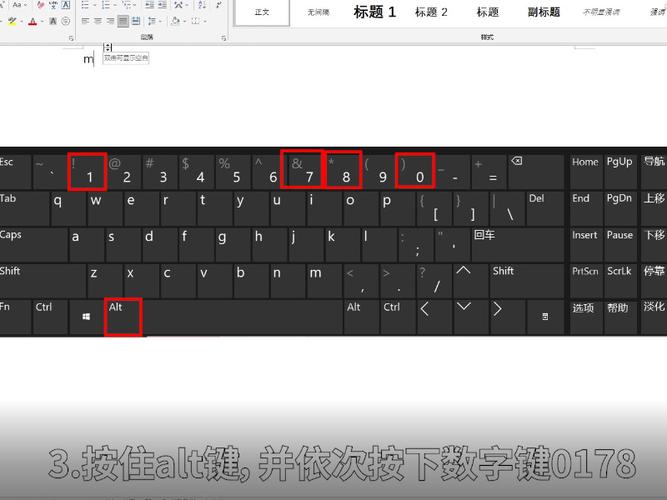Click the font color red A icon

(34, 21)
